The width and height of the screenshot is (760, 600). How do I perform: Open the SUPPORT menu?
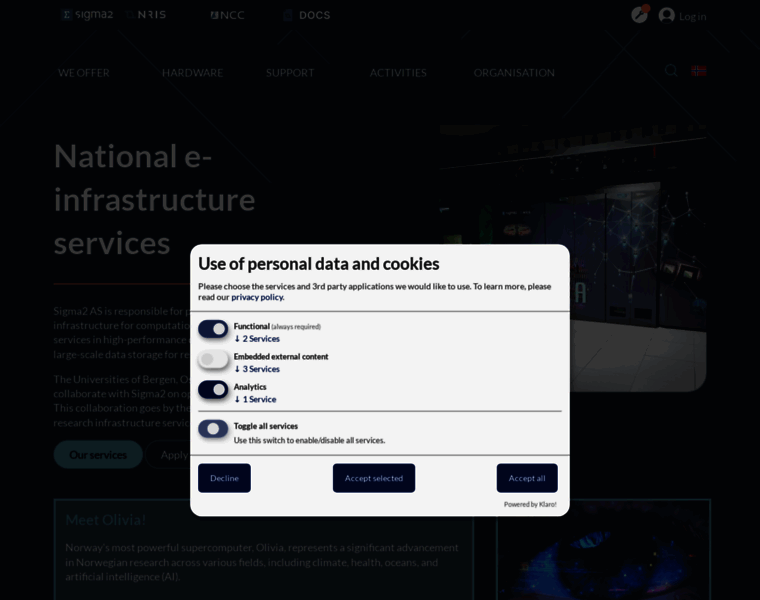(290, 72)
